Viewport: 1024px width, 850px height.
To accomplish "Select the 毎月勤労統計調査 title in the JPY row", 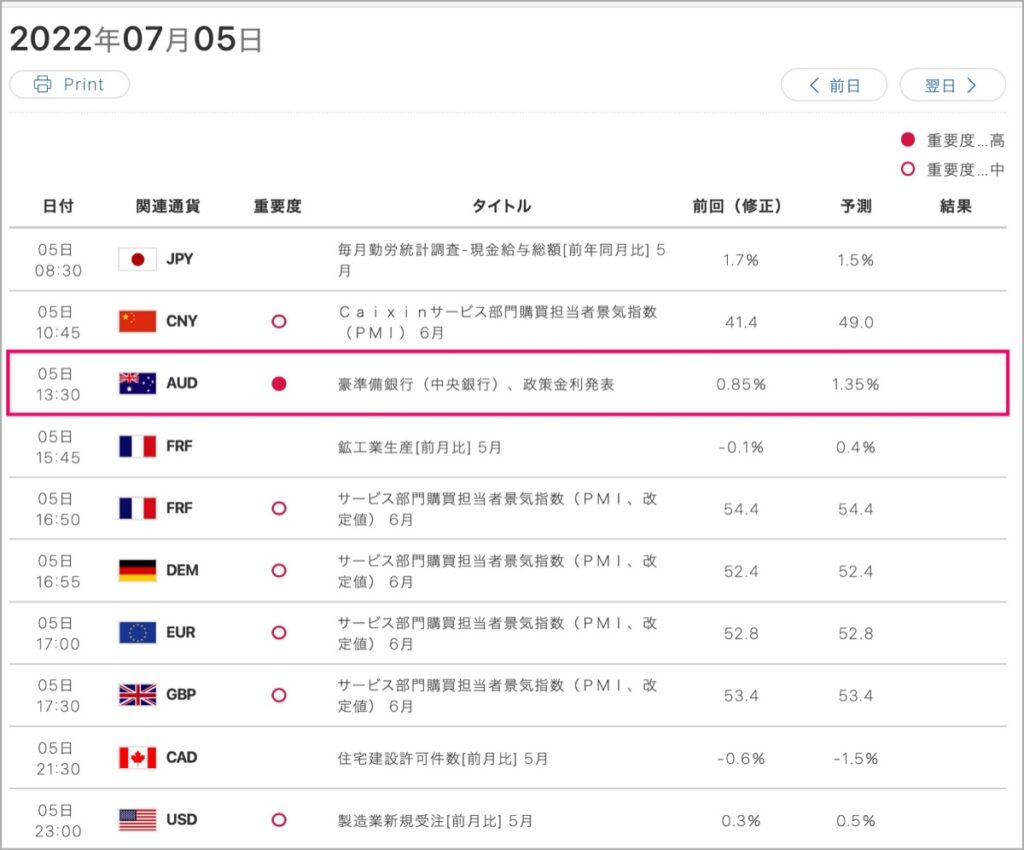I will click(x=502, y=260).
